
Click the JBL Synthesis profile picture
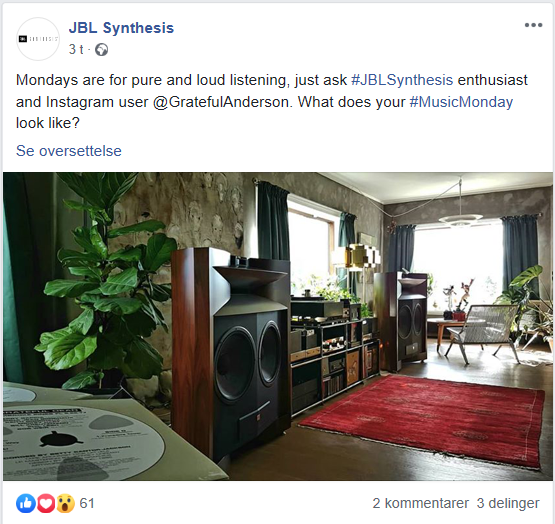[38, 39]
